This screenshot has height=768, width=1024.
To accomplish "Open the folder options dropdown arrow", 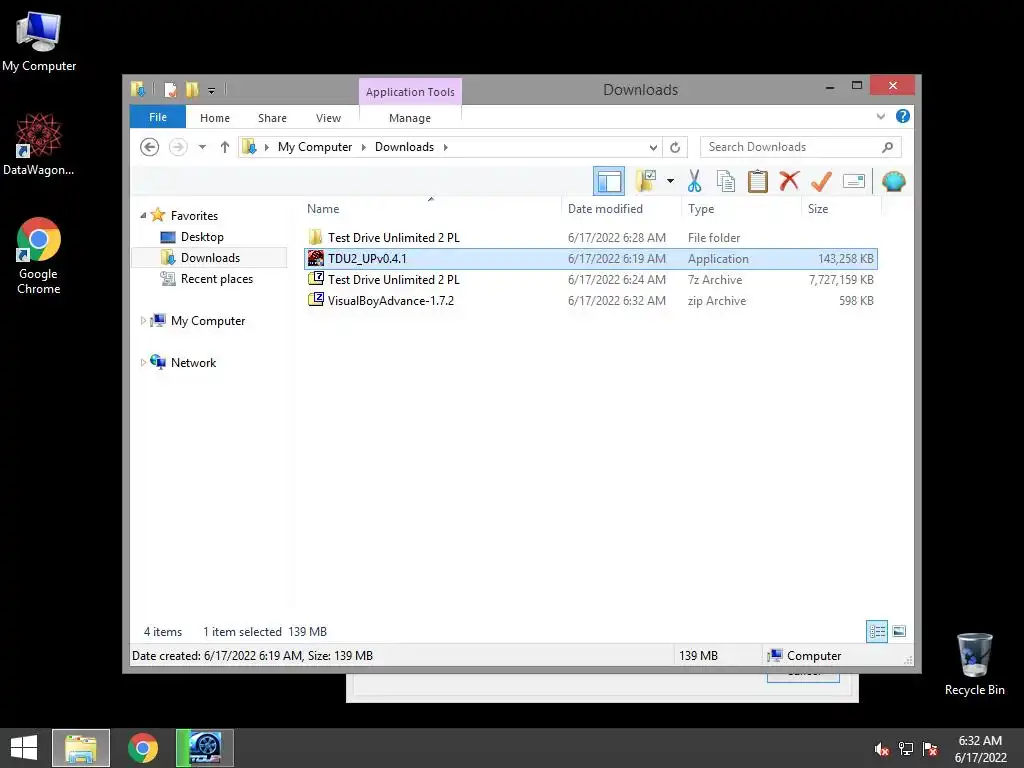I will (x=670, y=181).
